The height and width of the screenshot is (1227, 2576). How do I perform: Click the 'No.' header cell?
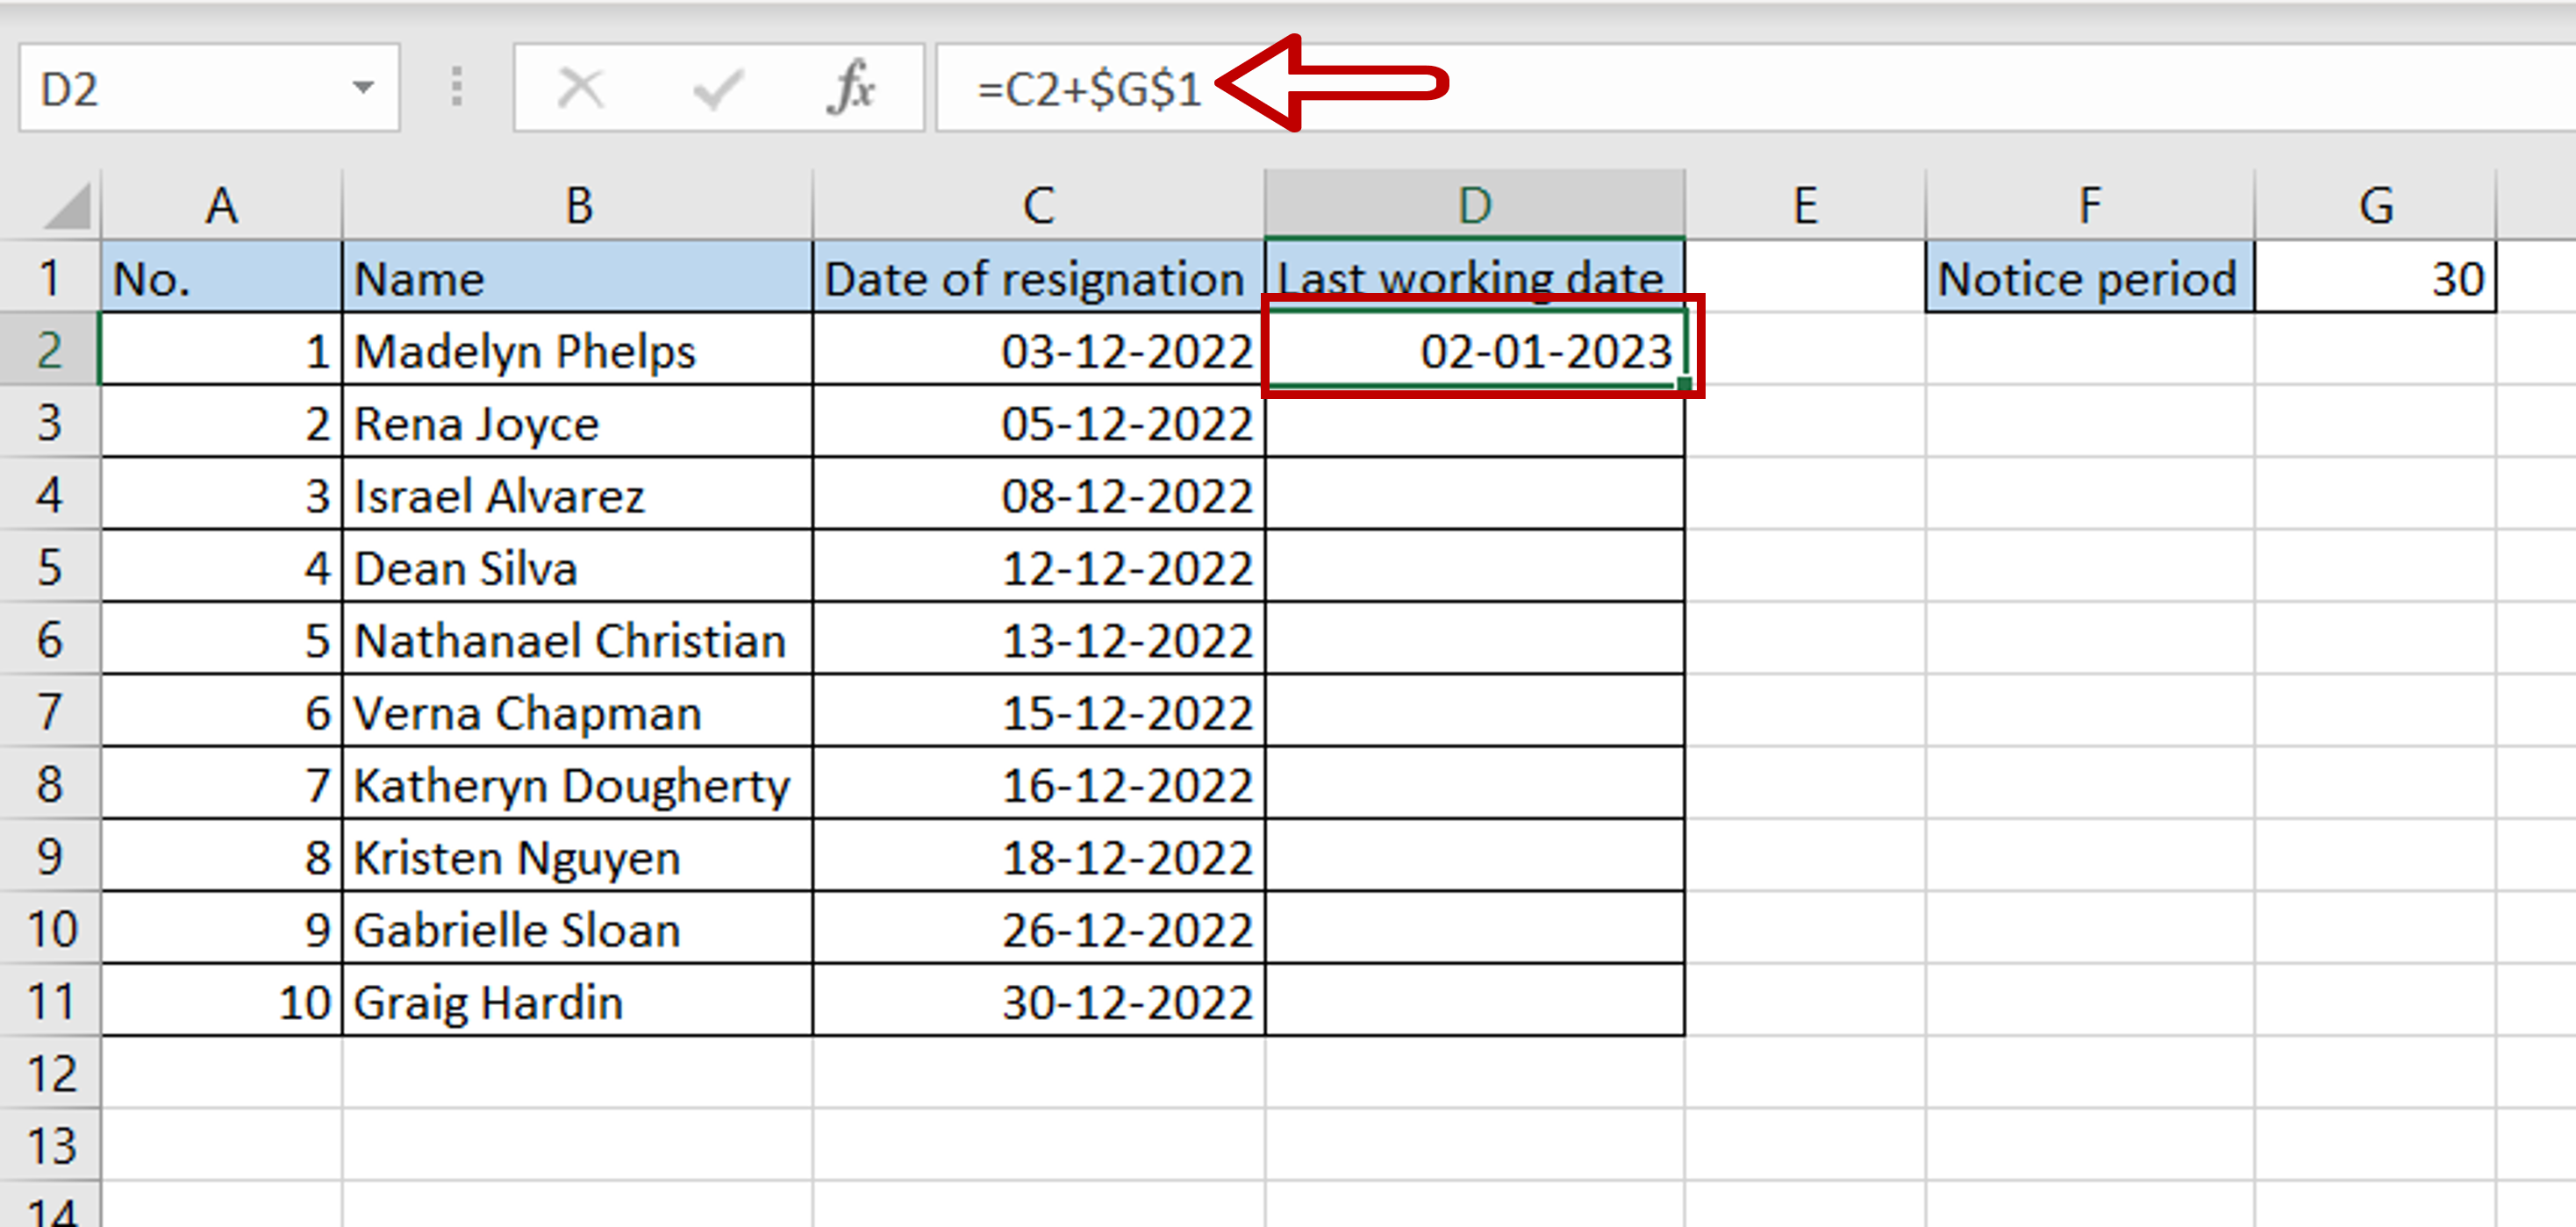tap(221, 277)
